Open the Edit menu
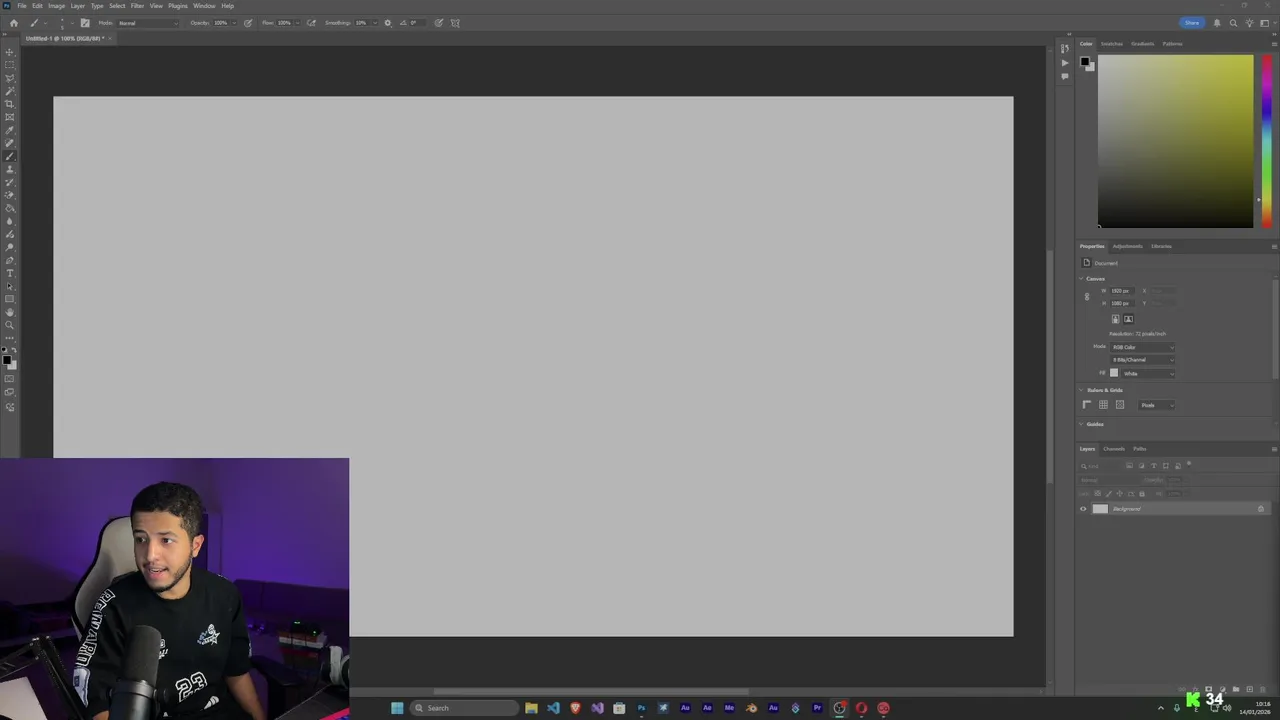1280x720 pixels. (37, 6)
